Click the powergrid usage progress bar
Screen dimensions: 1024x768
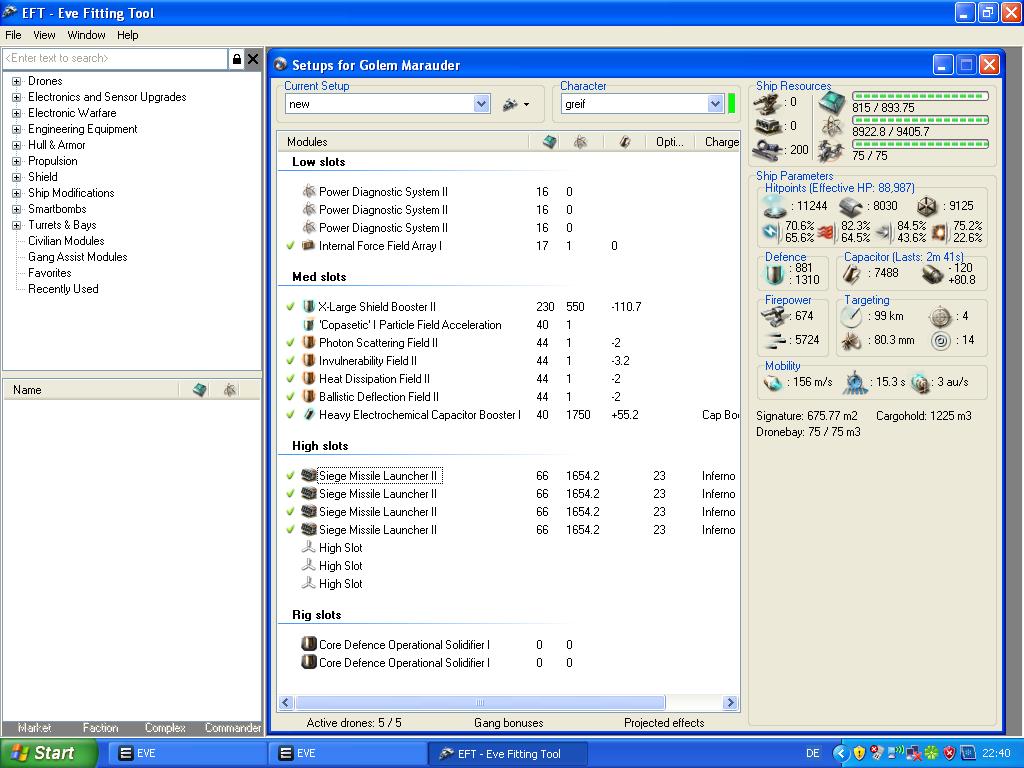pos(920,120)
